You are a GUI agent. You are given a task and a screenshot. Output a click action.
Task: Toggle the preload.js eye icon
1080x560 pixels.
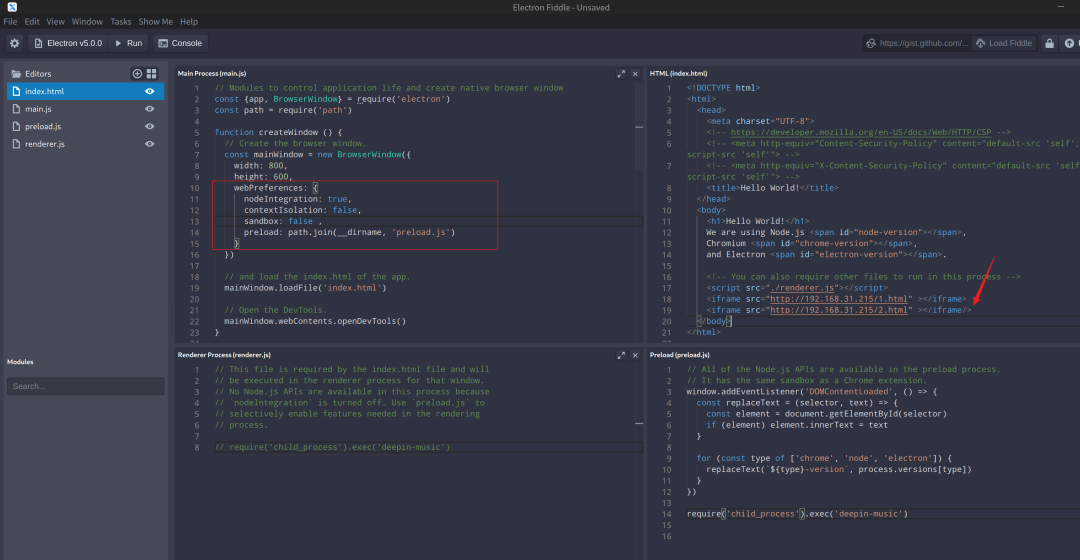click(x=150, y=126)
